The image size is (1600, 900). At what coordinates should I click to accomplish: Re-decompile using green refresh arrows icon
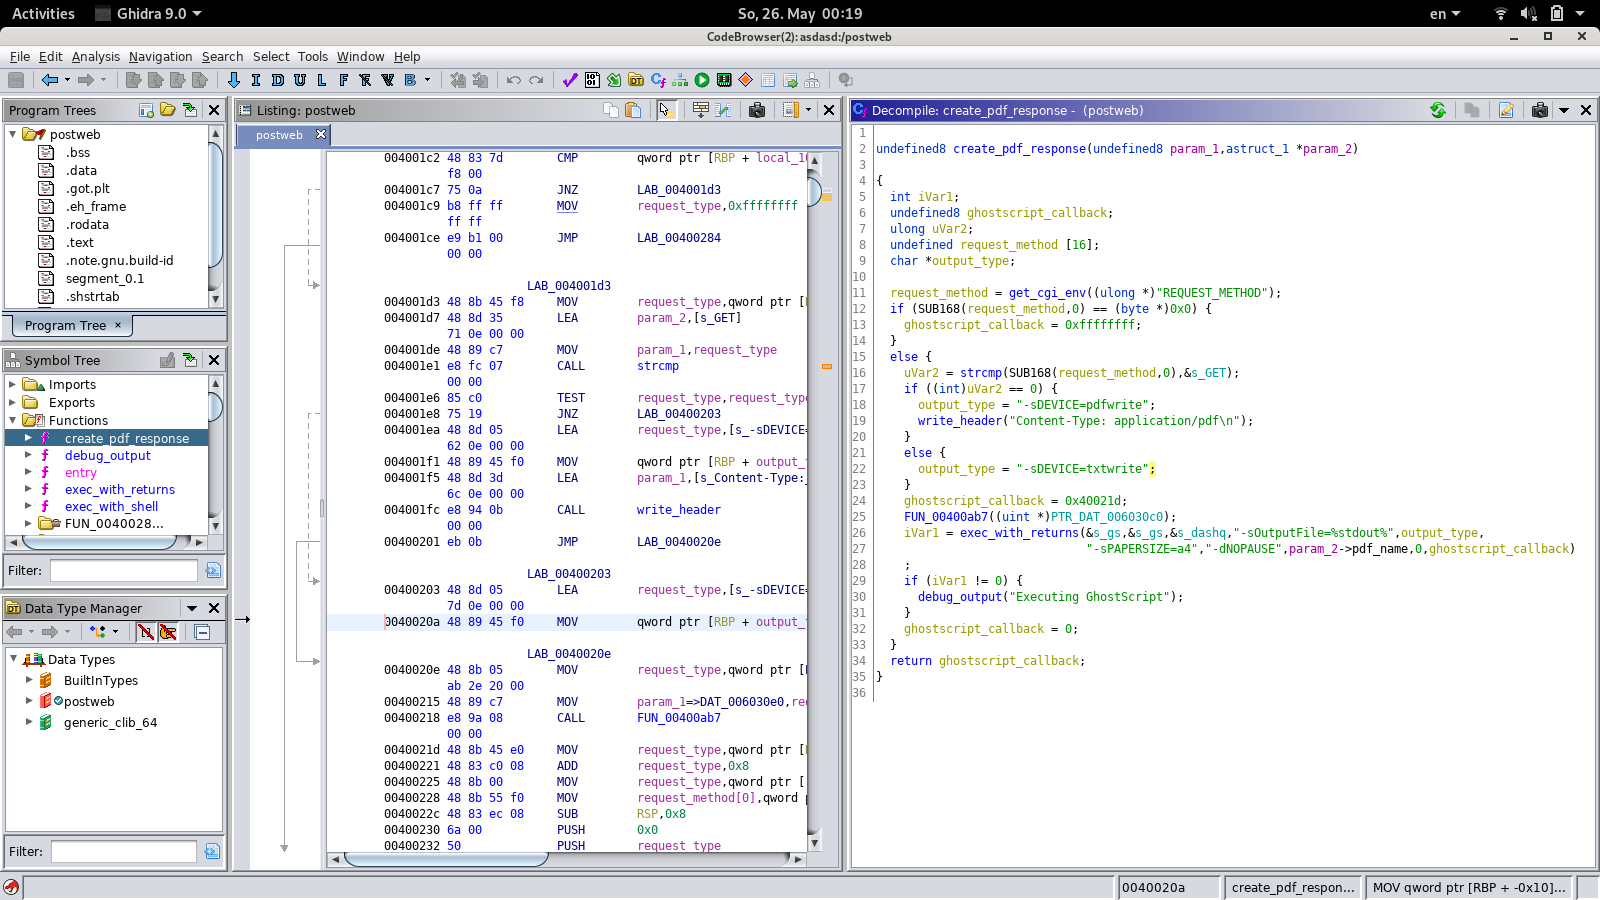1438,110
